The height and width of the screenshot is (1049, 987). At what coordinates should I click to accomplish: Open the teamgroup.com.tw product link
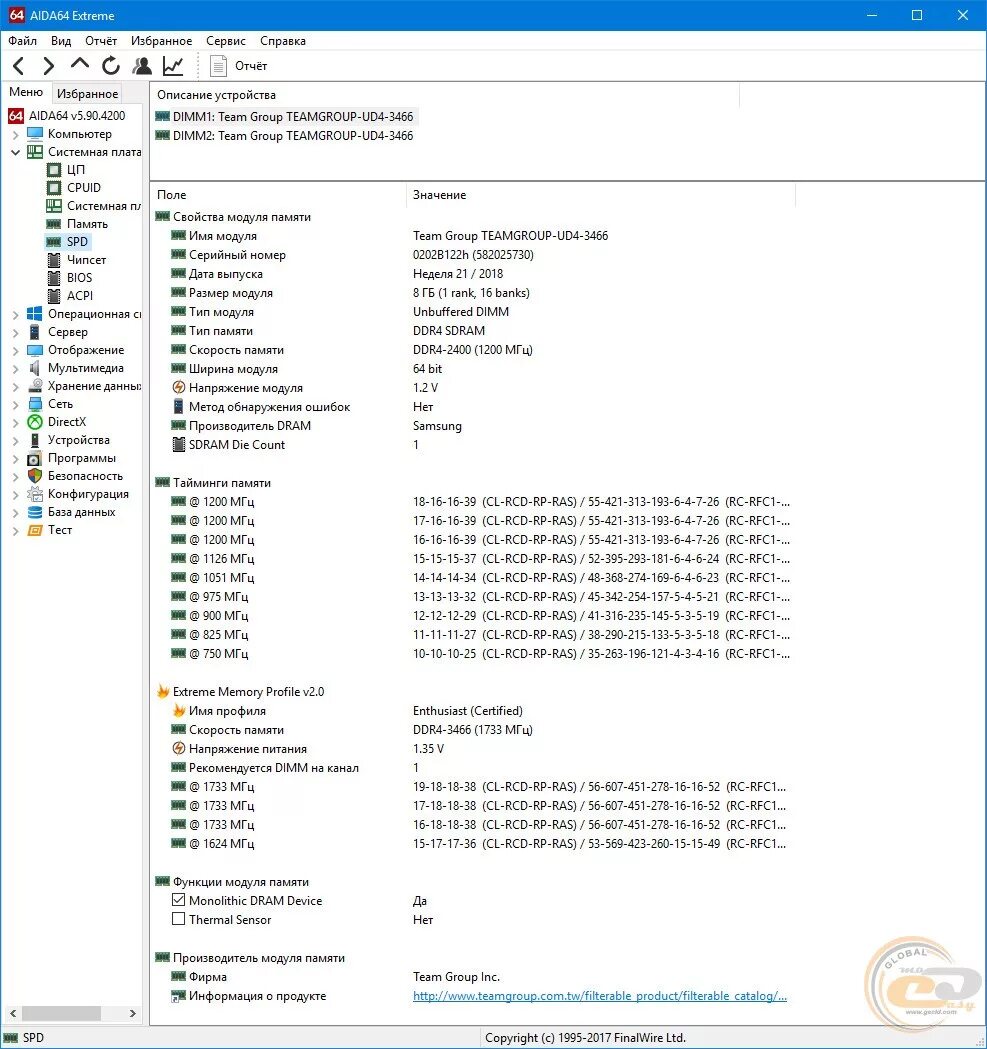coord(600,995)
